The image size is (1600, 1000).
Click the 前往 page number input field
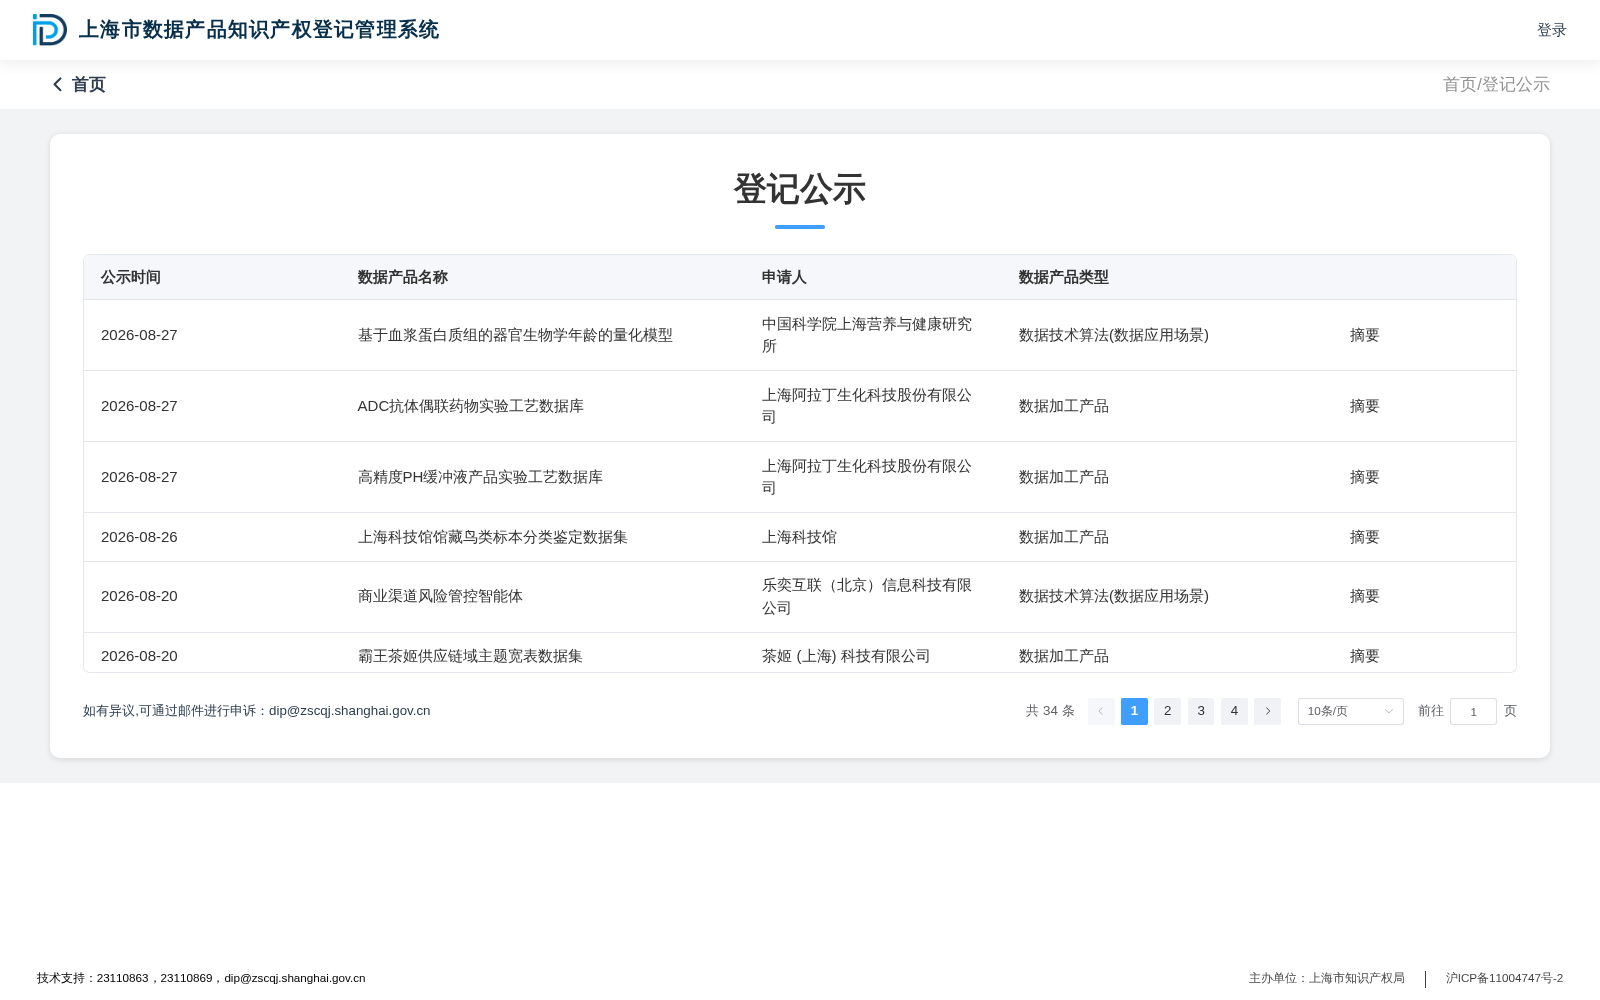1473,711
